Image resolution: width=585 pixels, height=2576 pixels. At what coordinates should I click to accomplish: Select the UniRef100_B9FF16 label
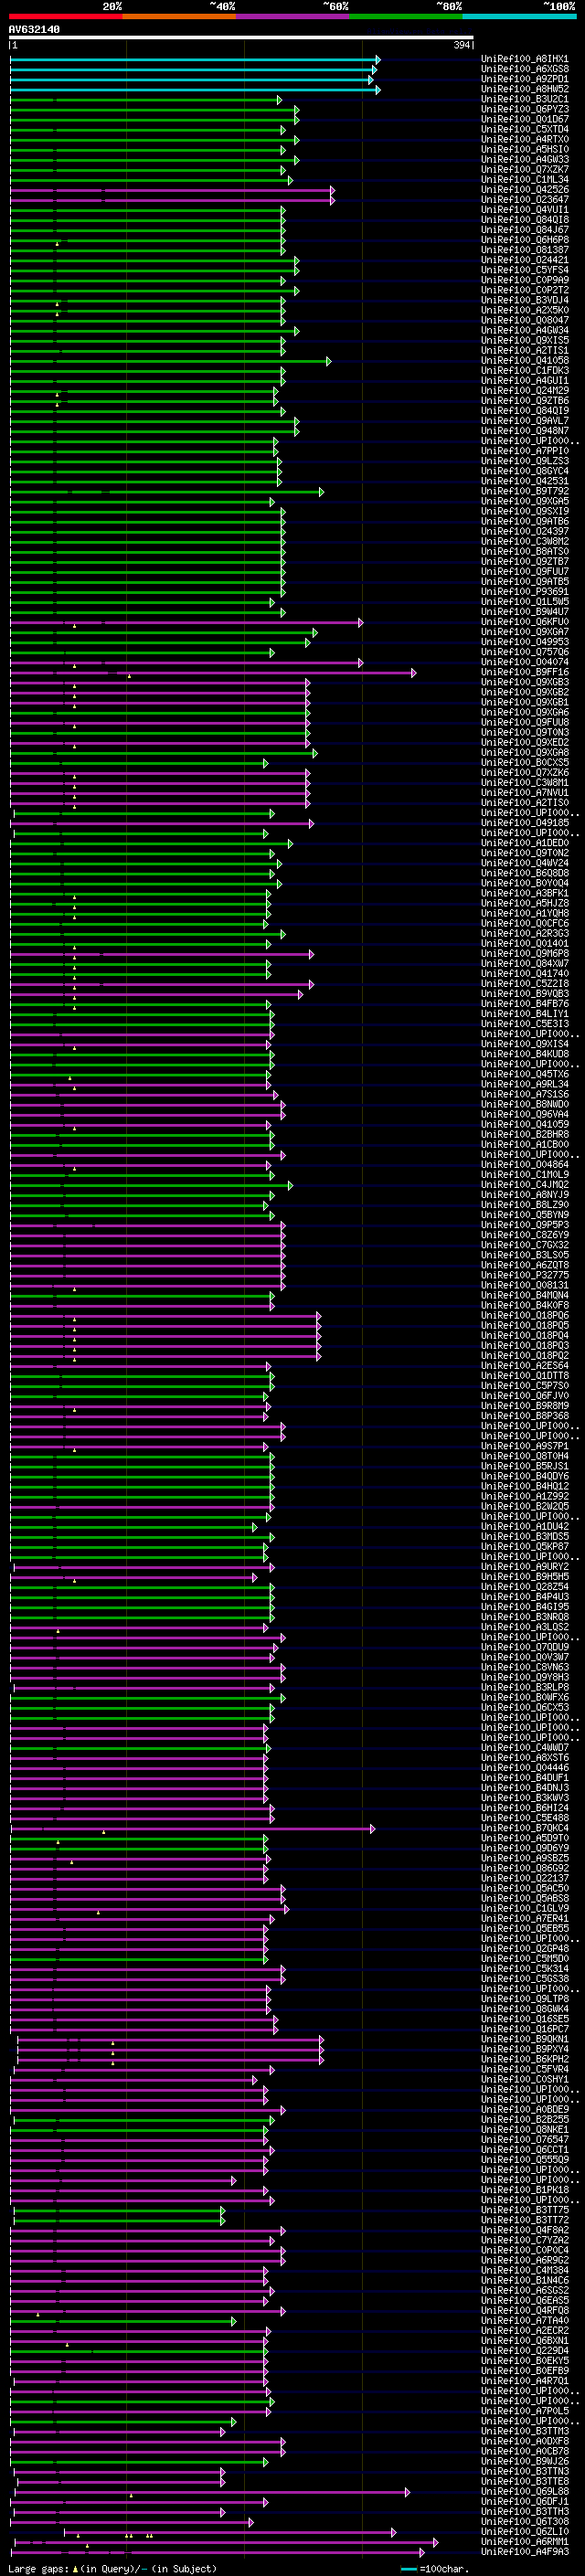click(x=525, y=673)
